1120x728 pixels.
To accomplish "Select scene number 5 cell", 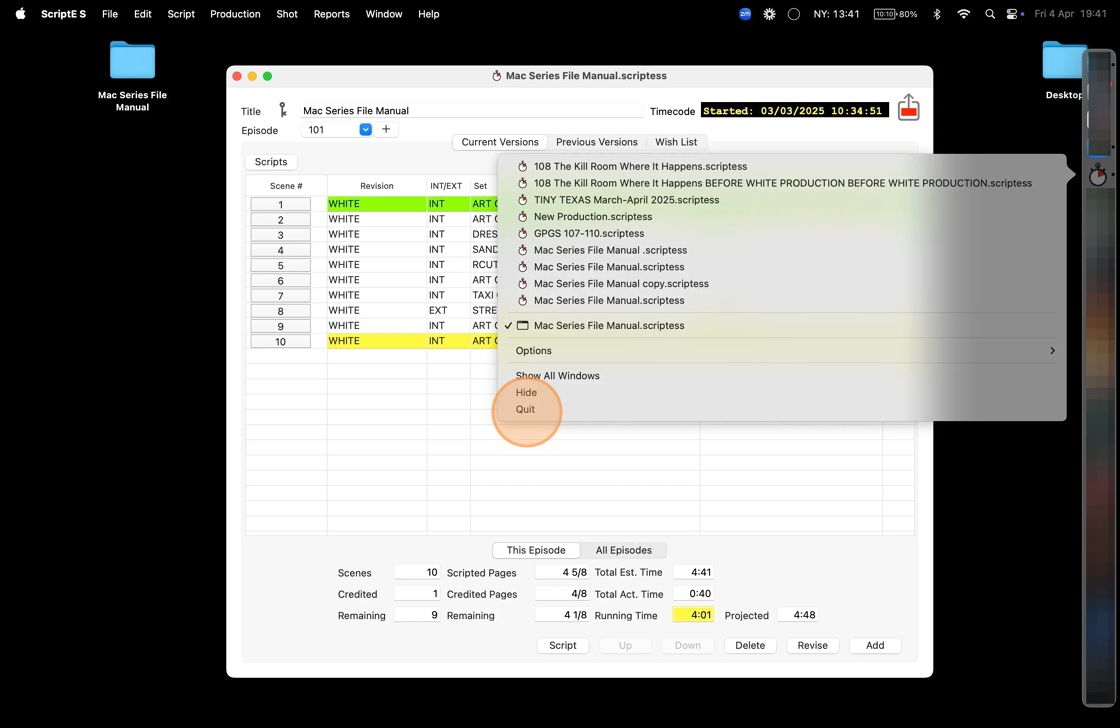I will [x=281, y=265].
